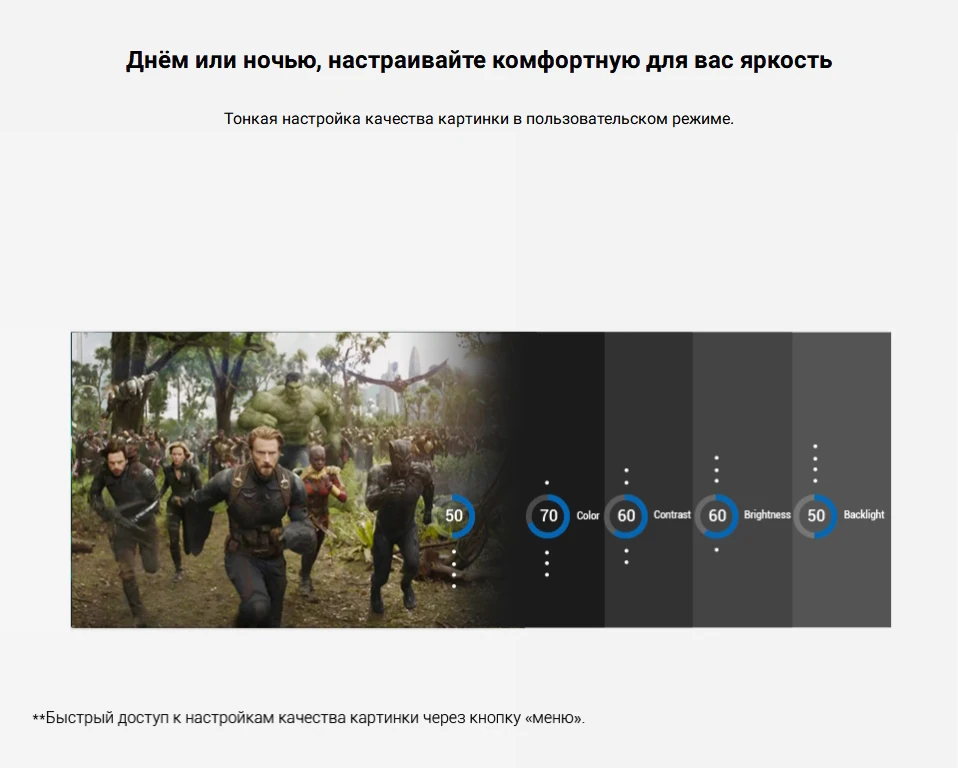
Task: Click the 'Contrast' label
Action: pos(672,514)
